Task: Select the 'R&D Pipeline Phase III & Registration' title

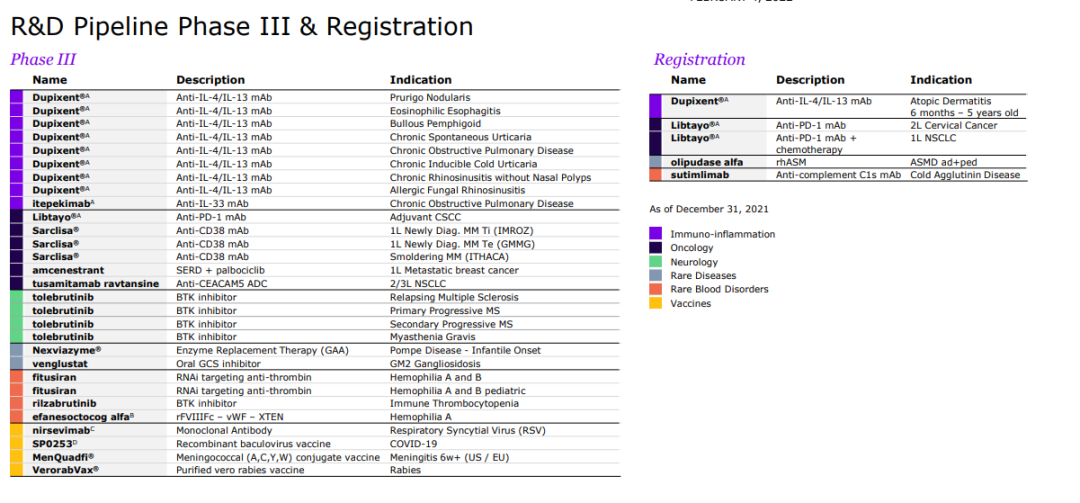Action: coord(242,27)
